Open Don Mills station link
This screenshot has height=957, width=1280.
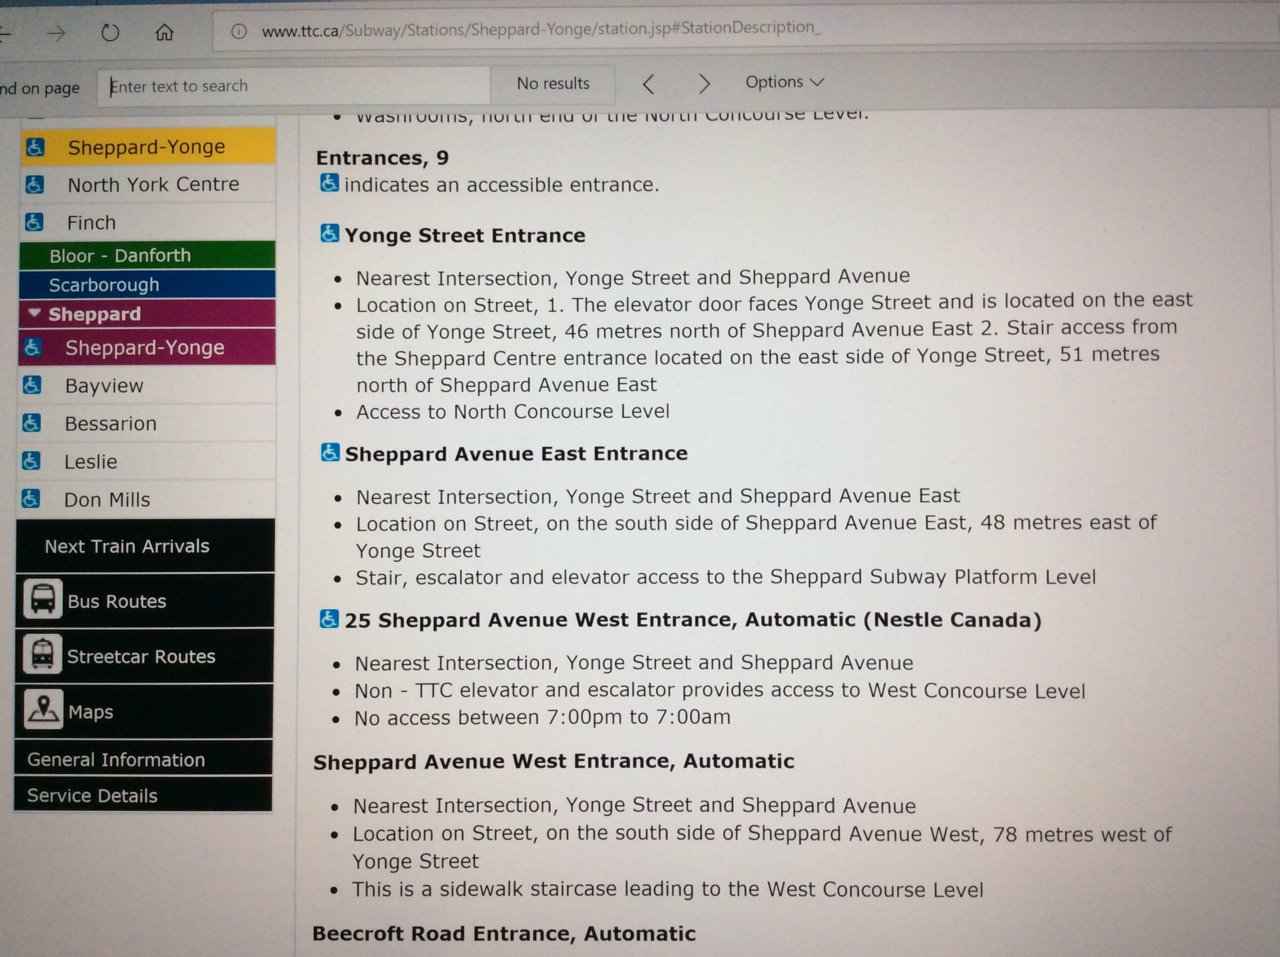[107, 500]
